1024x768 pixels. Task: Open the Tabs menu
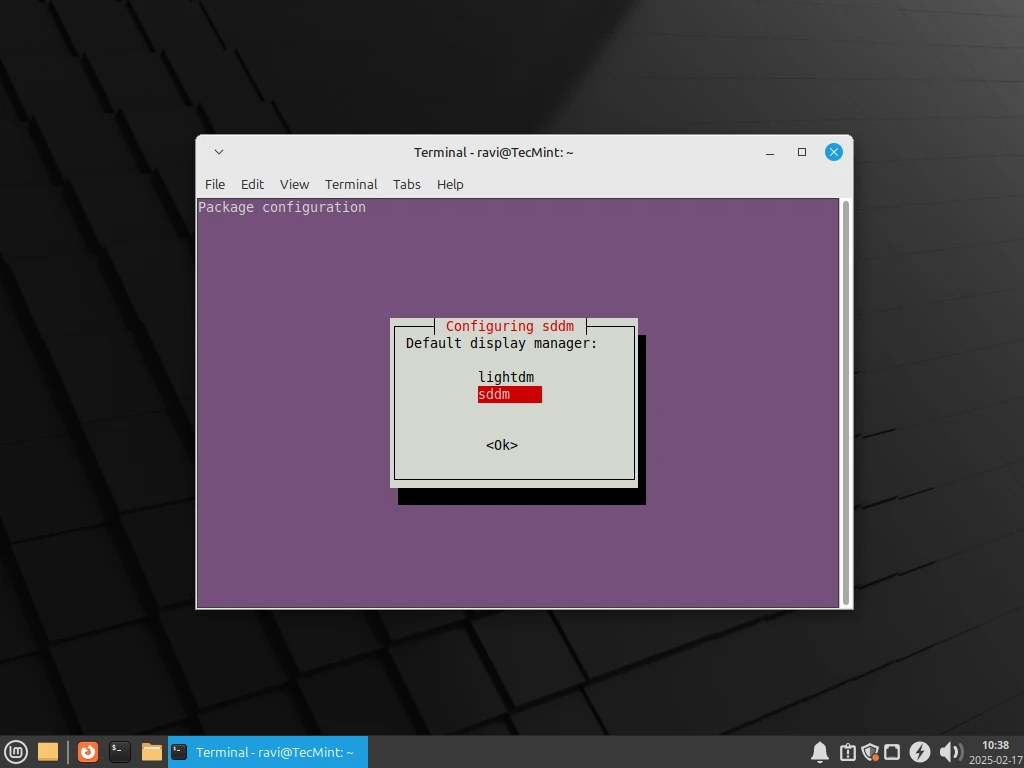406,184
